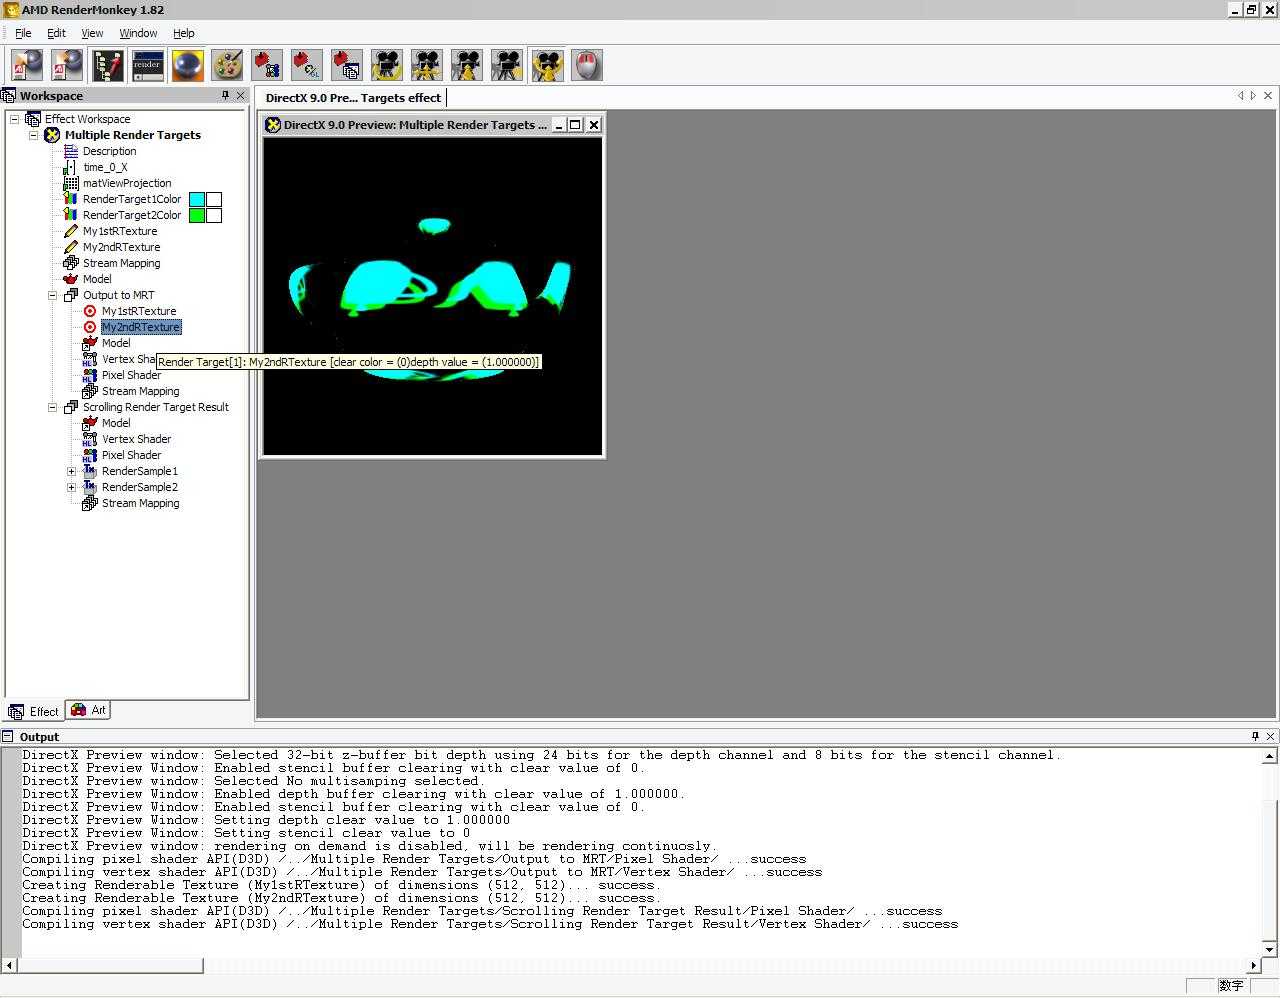Click the red teapot with blue grid icon
Image resolution: width=1280 pixels, height=998 pixels.
[x=267, y=66]
